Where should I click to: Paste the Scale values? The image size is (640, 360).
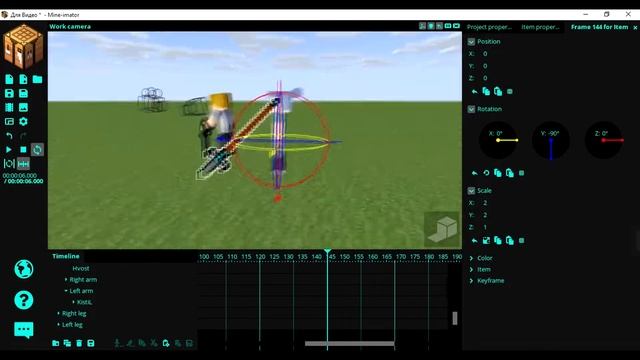(x=510, y=240)
